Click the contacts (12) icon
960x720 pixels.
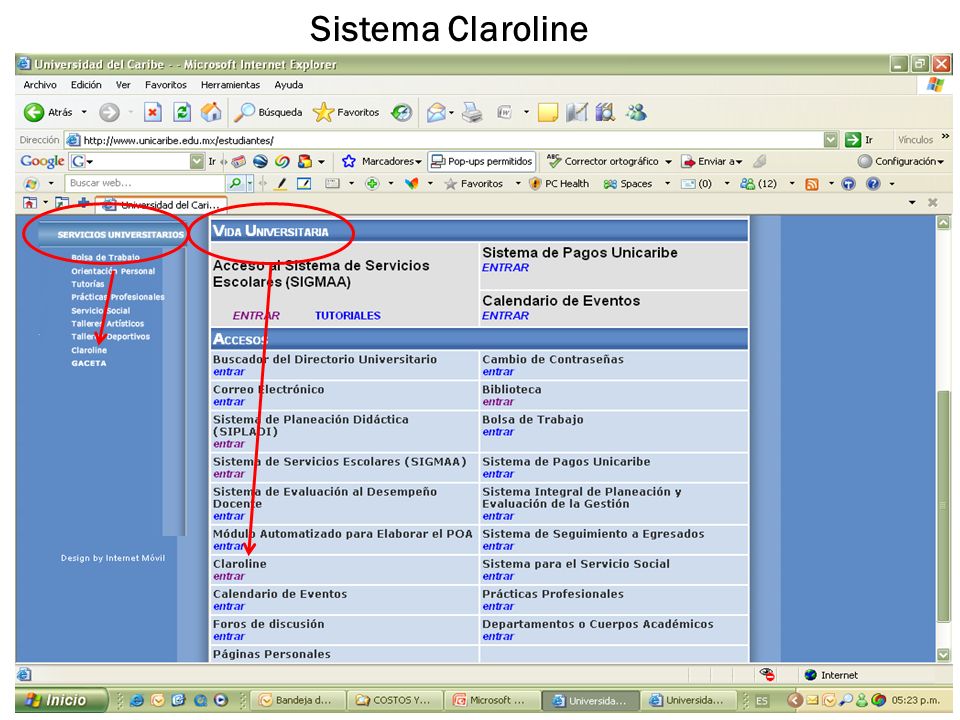tap(758, 184)
